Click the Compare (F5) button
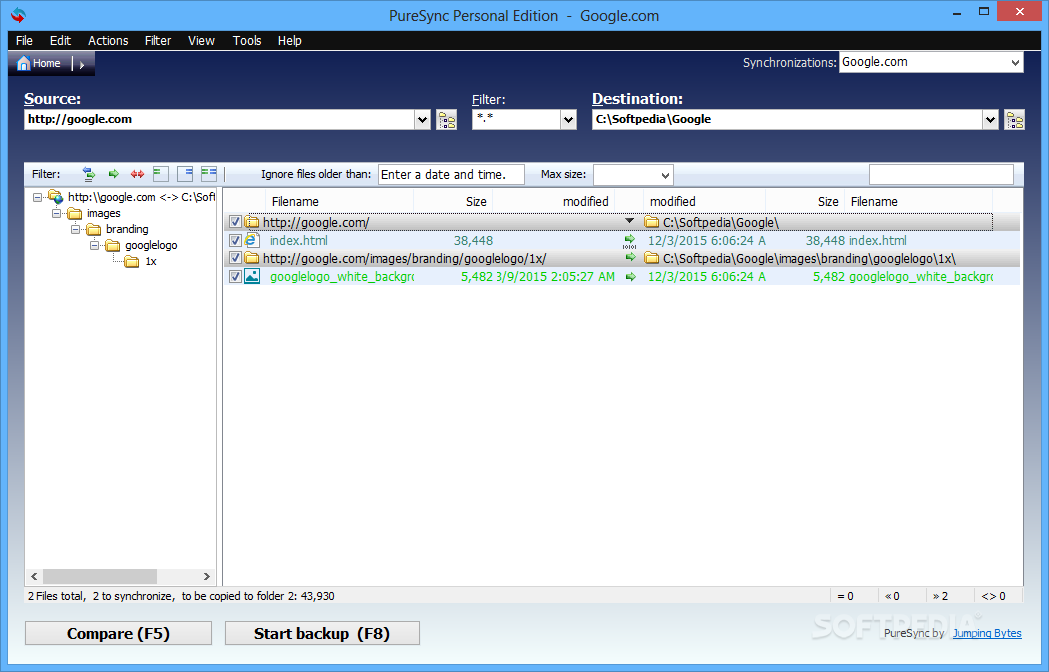The image size is (1049, 672). 118,633
